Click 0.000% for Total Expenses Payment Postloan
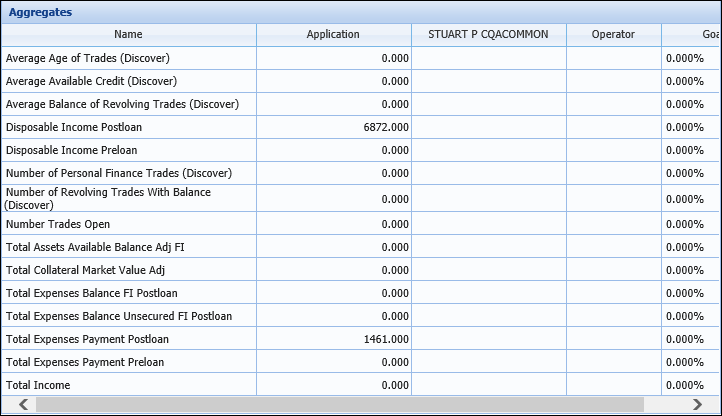 685,340
